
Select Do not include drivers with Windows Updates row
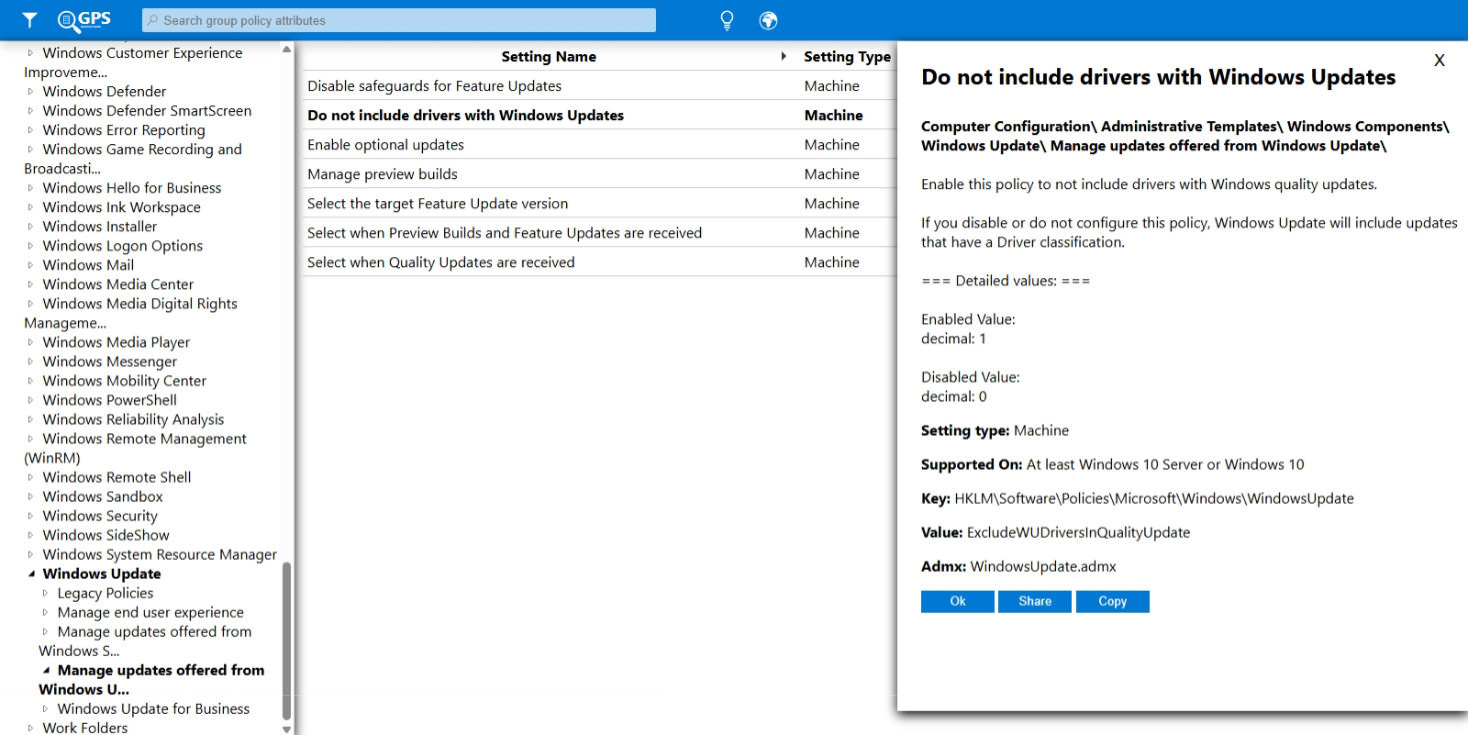pos(600,115)
